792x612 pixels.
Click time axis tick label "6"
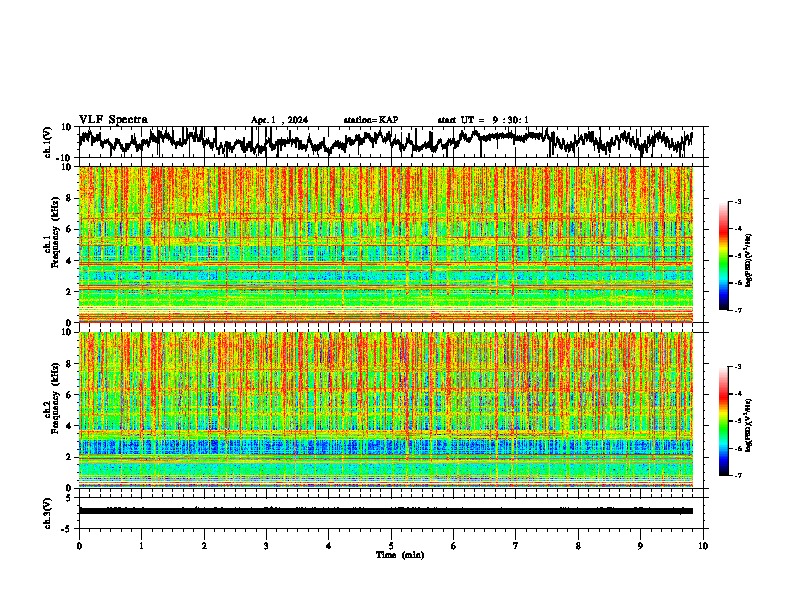point(454,546)
